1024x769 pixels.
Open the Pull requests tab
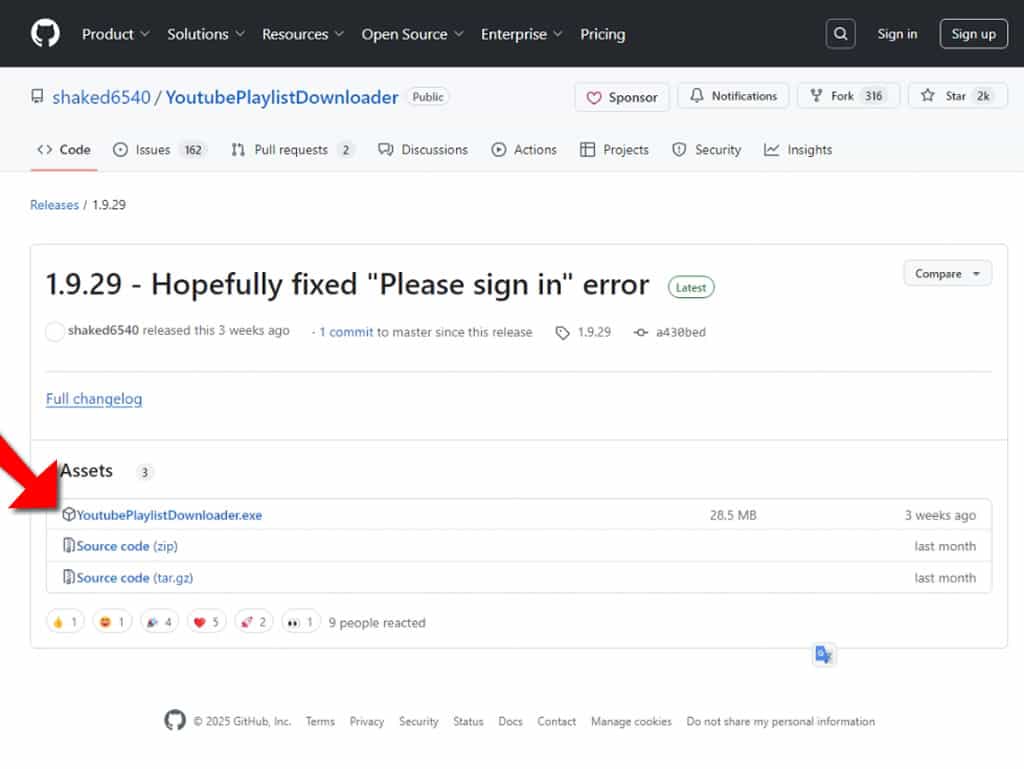[x=292, y=149]
